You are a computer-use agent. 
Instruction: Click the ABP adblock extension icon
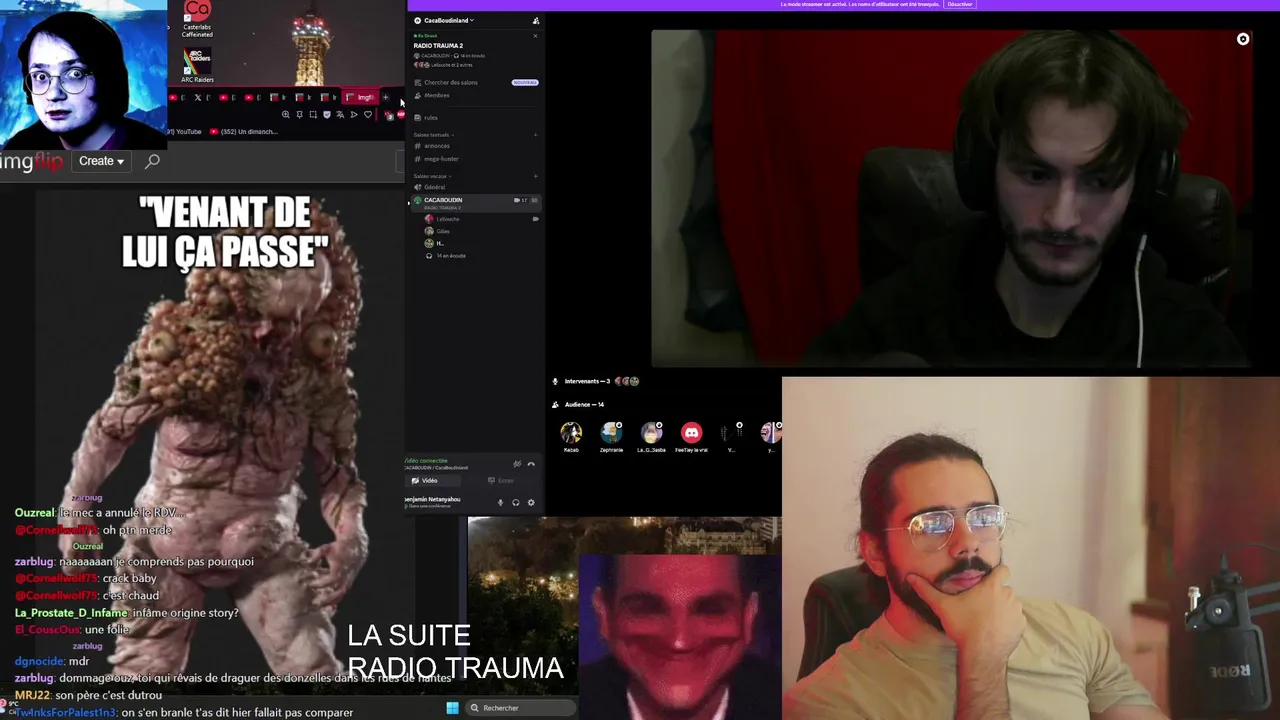tap(401, 114)
